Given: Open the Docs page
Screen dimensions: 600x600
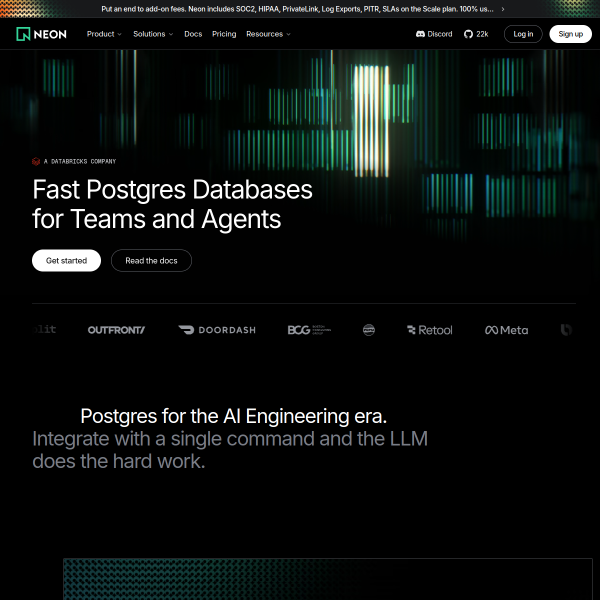Looking at the screenshot, I should [193, 34].
